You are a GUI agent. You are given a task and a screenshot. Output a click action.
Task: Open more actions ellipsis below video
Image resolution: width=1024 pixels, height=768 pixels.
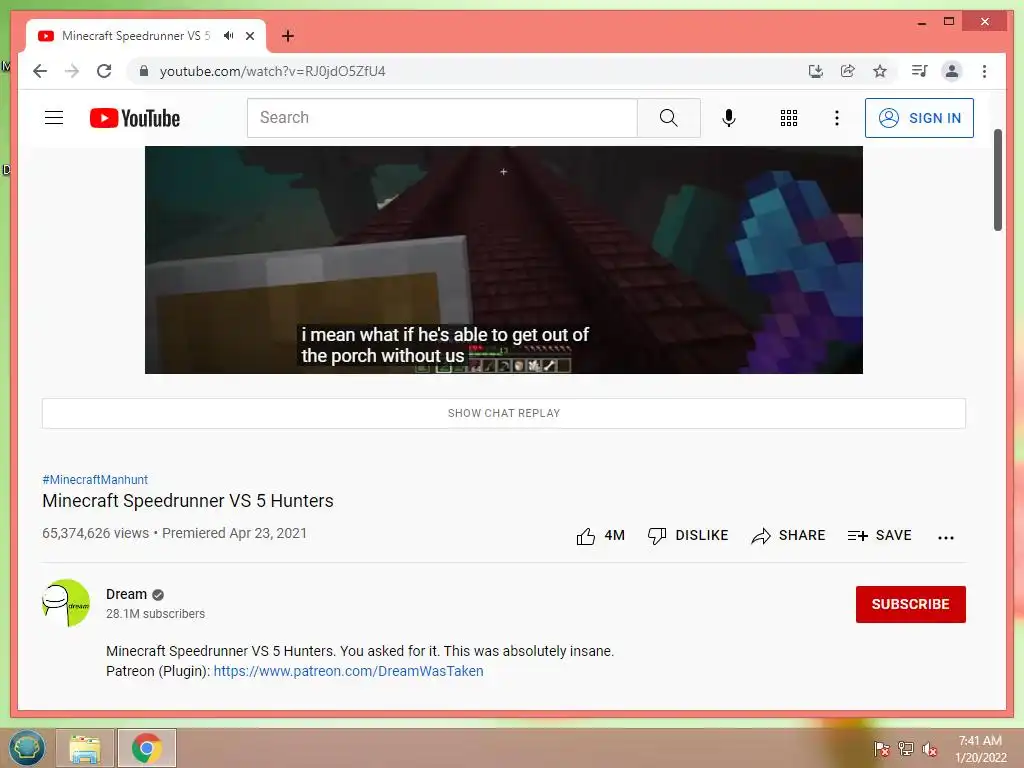pyautogui.click(x=946, y=537)
